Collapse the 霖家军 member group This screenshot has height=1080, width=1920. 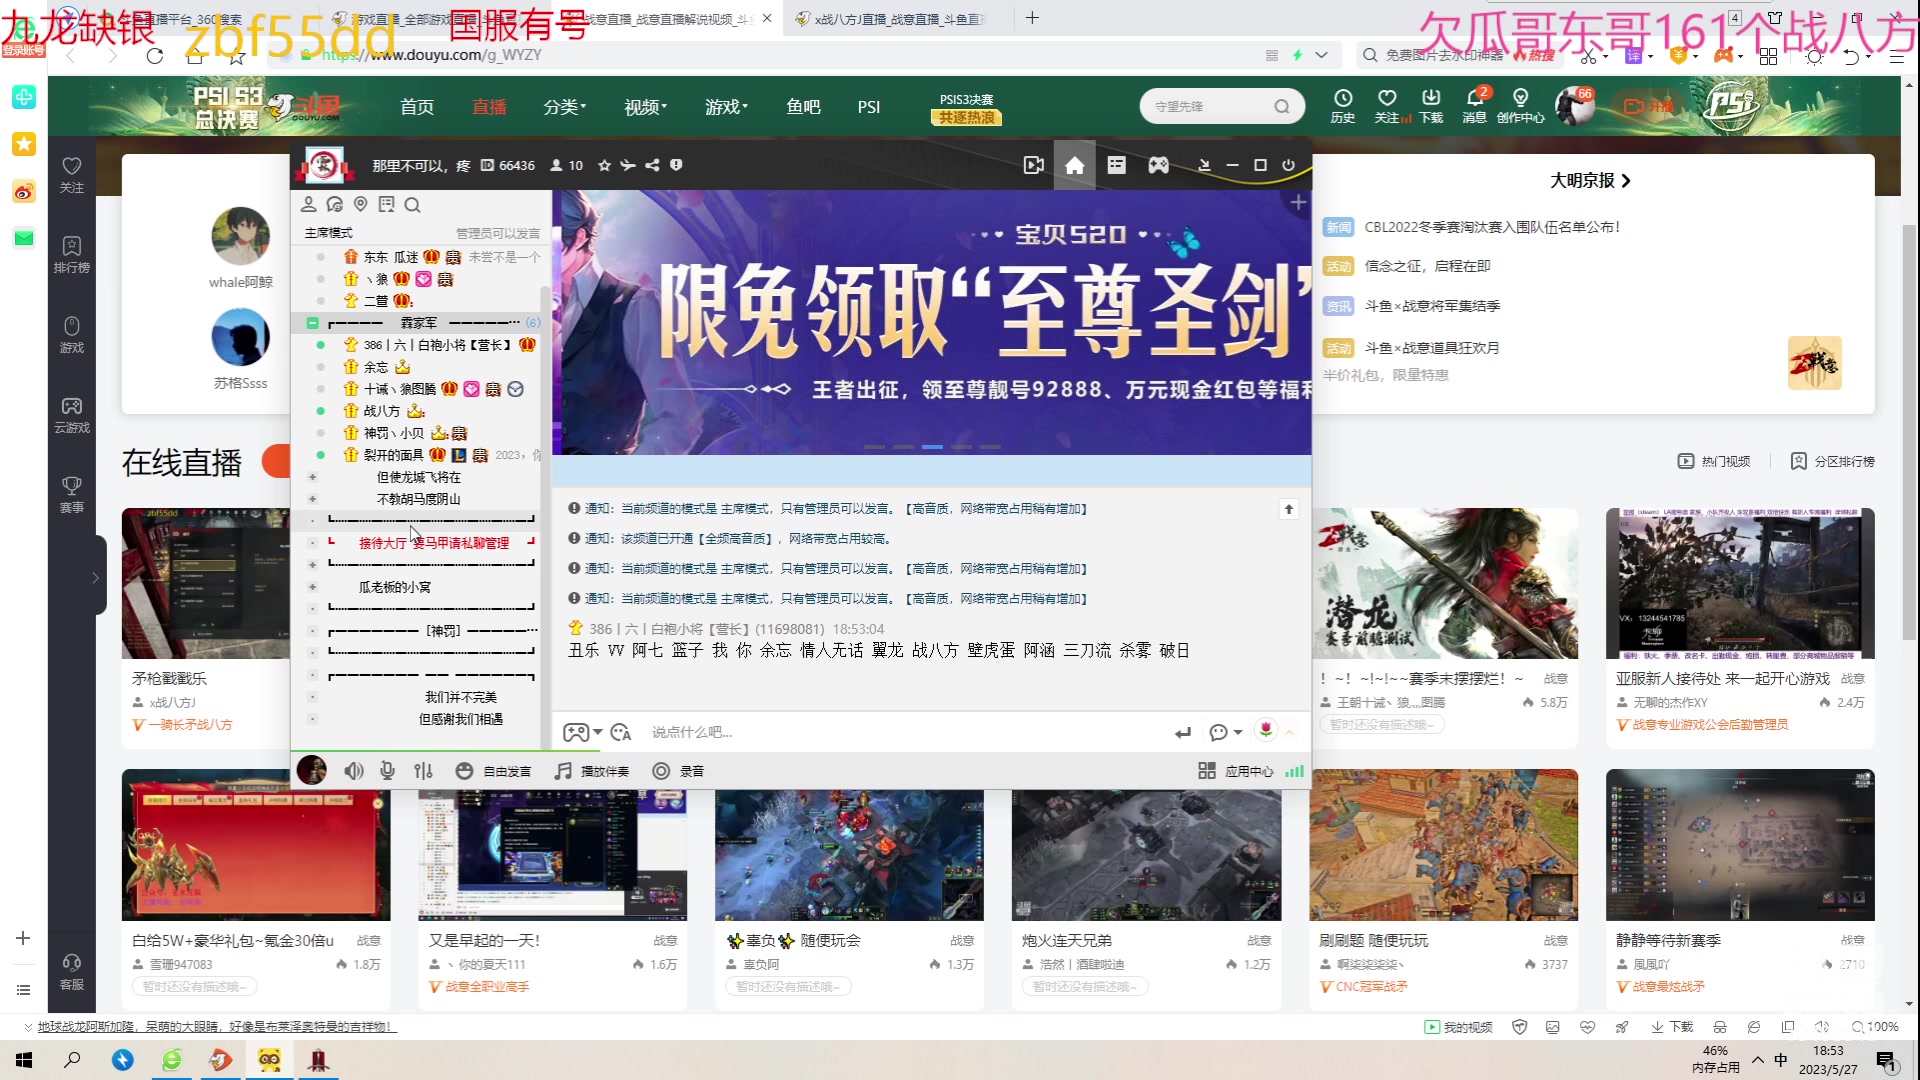click(311, 323)
